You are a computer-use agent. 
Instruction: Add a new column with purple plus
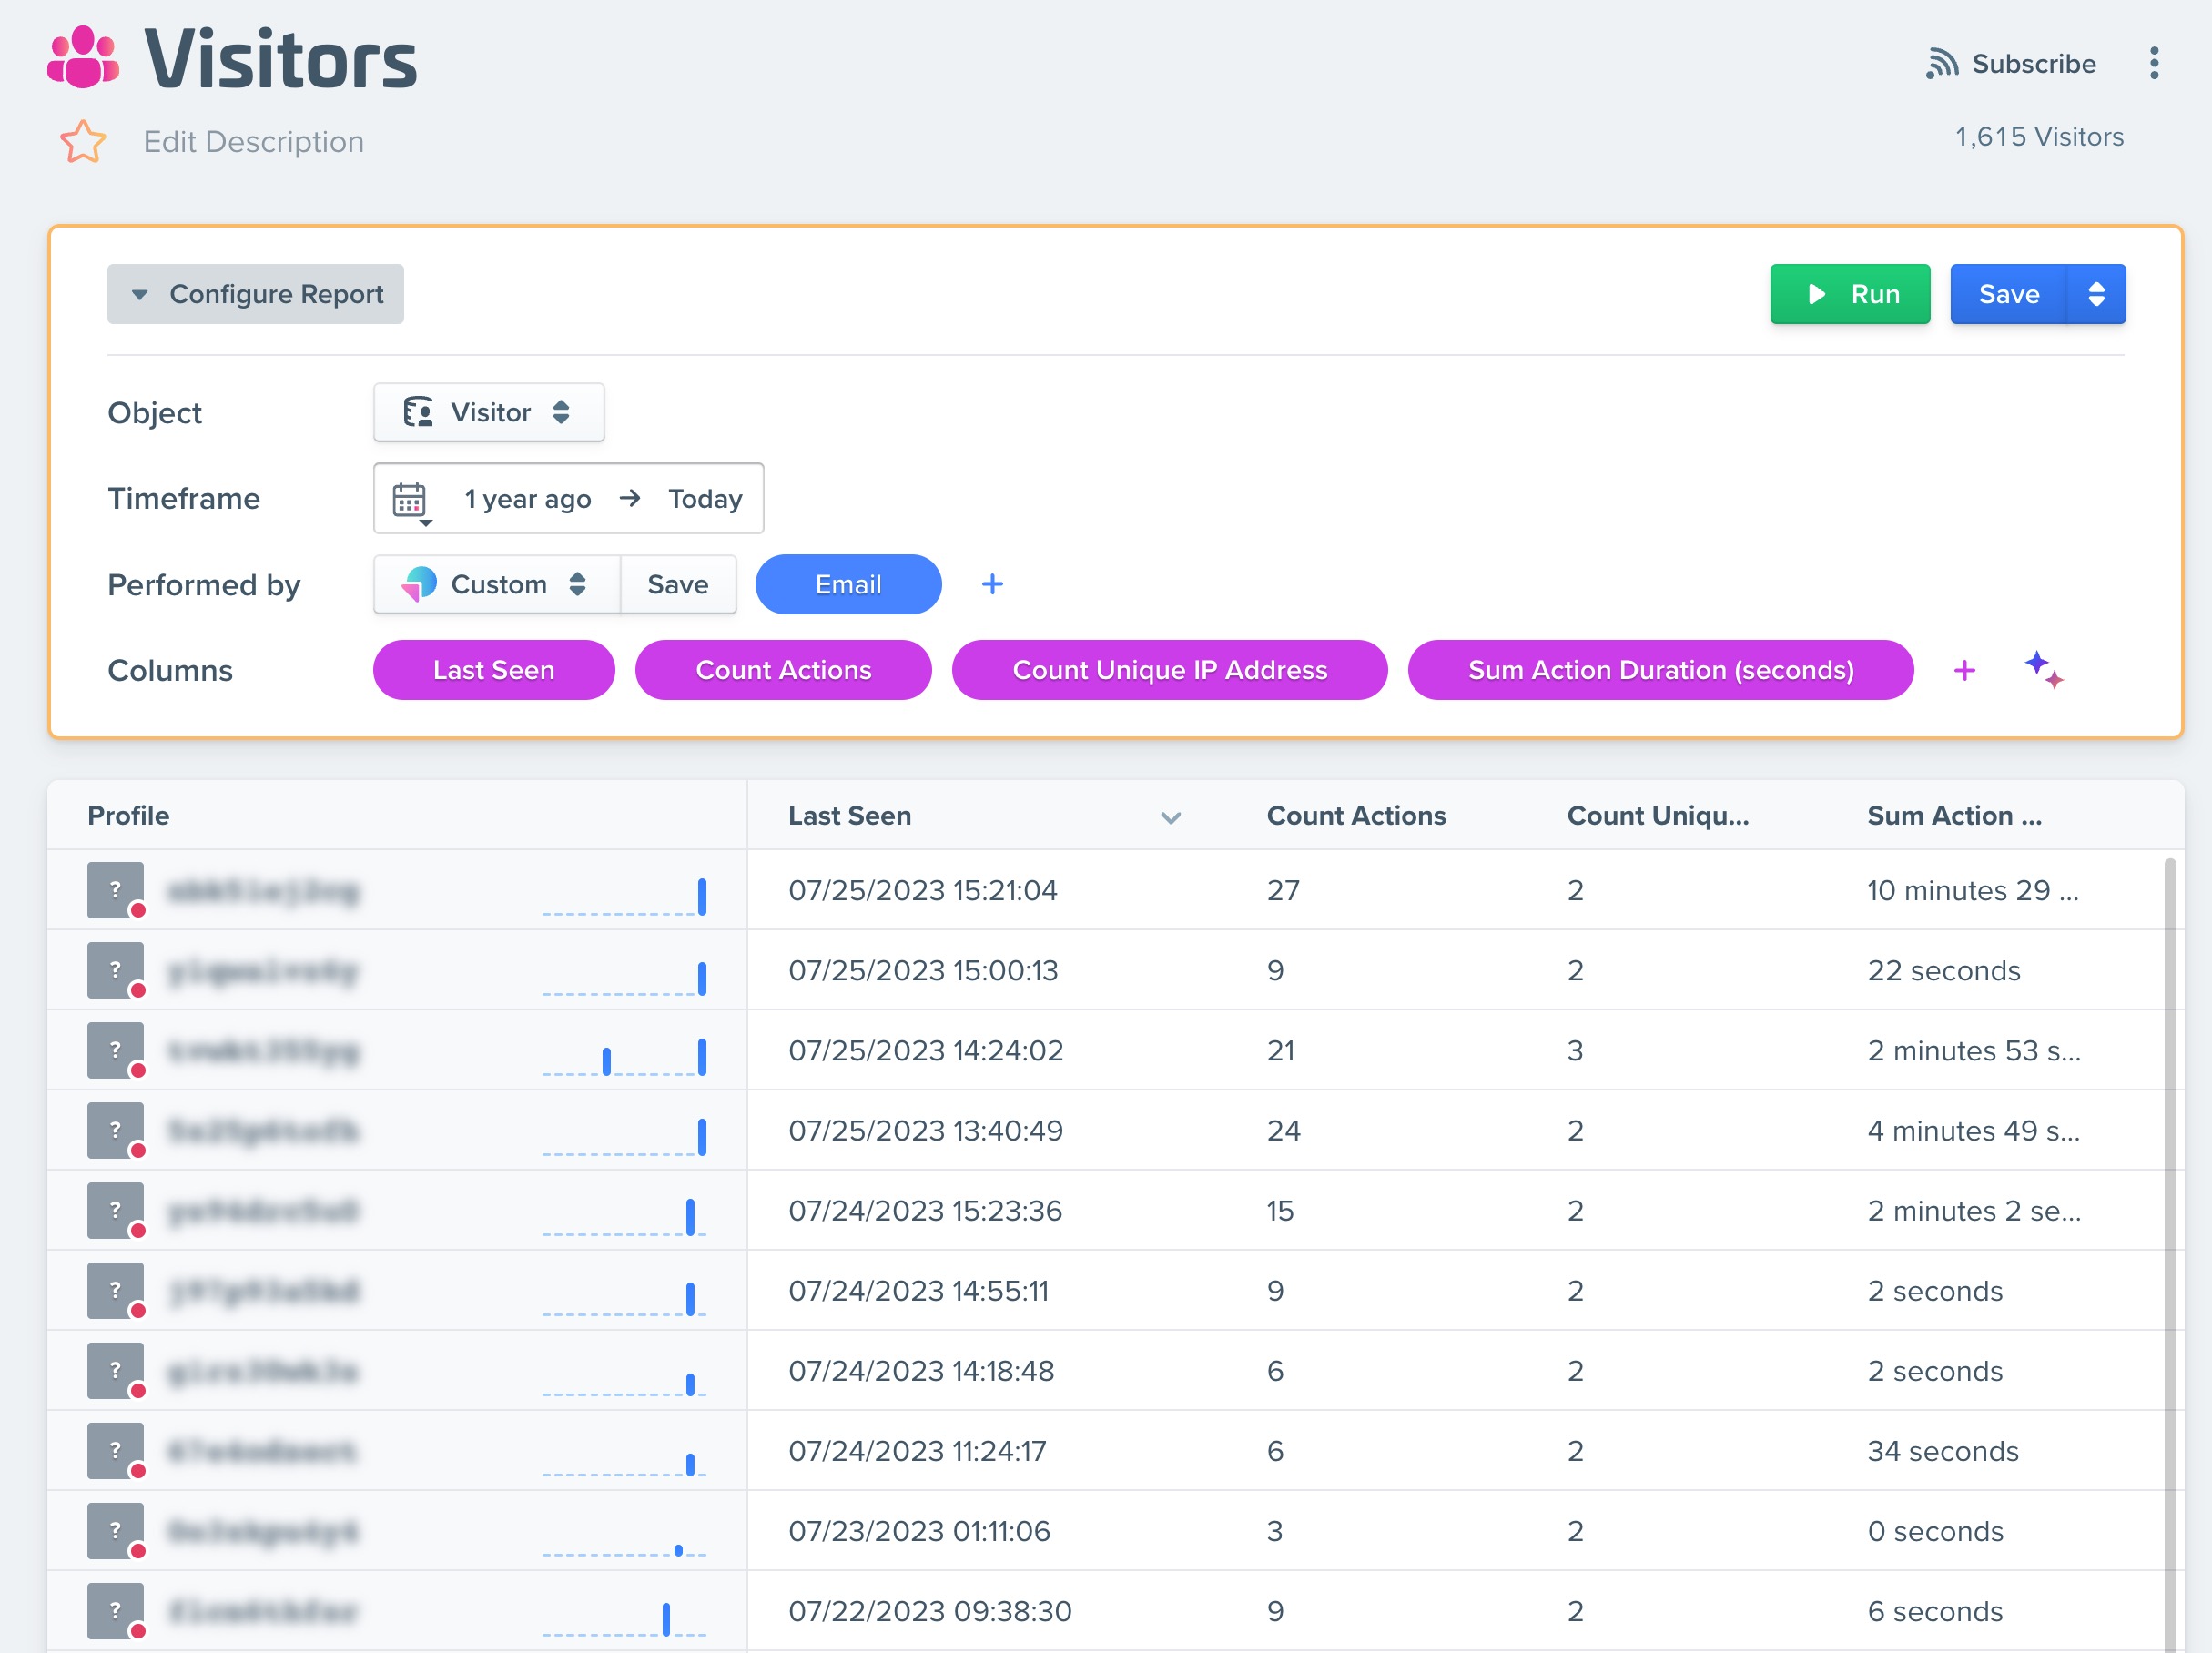pyautogui.click(x=1964, y=670)
